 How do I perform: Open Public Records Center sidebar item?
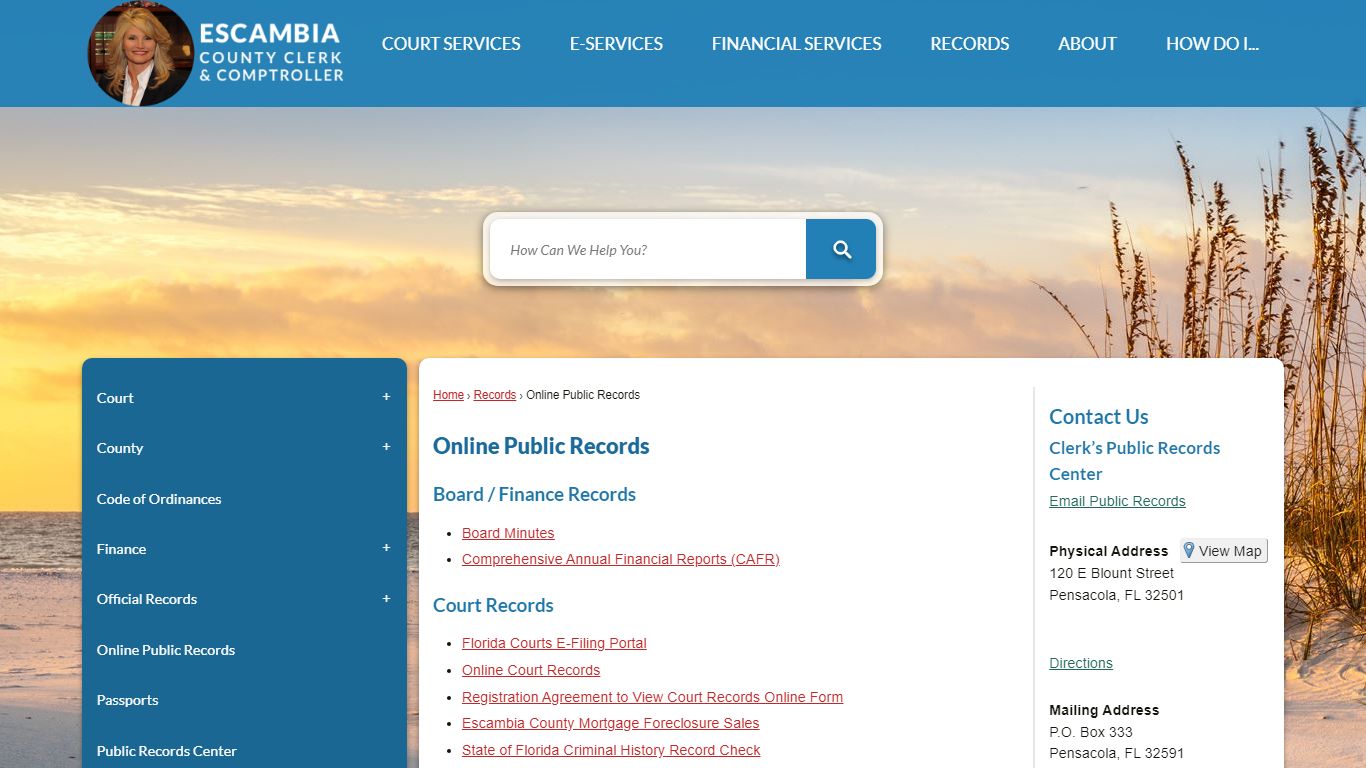[x=167, y=751]
